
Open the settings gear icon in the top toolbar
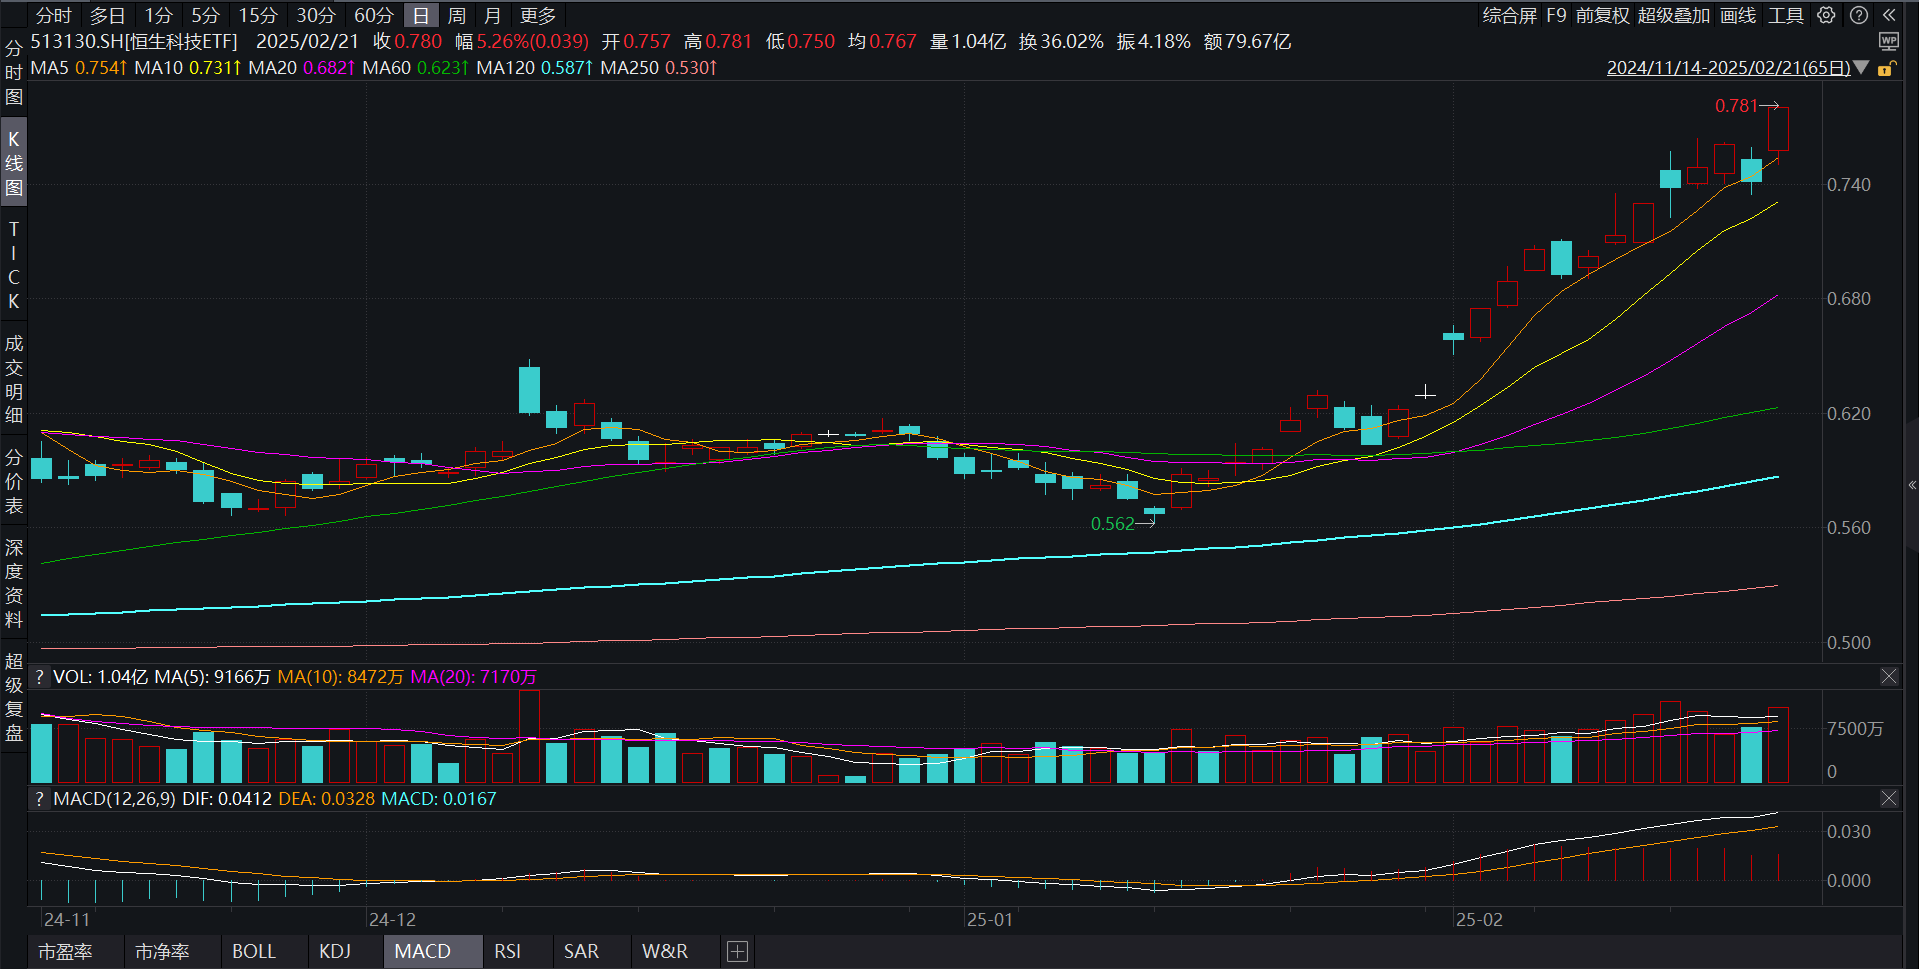point(1826,16)
